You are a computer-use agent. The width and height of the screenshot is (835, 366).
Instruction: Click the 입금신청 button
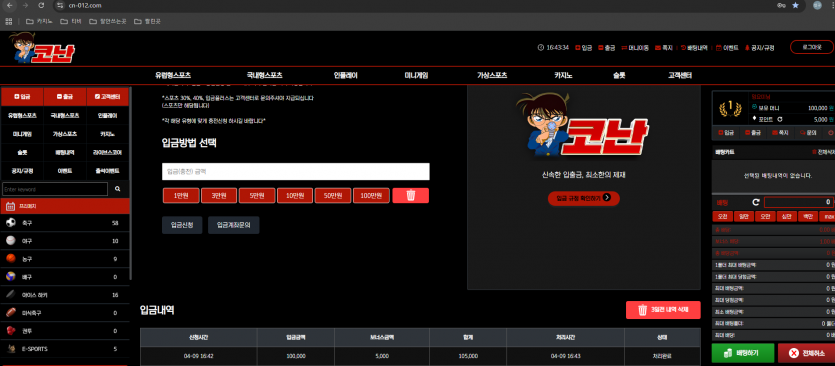182,225
